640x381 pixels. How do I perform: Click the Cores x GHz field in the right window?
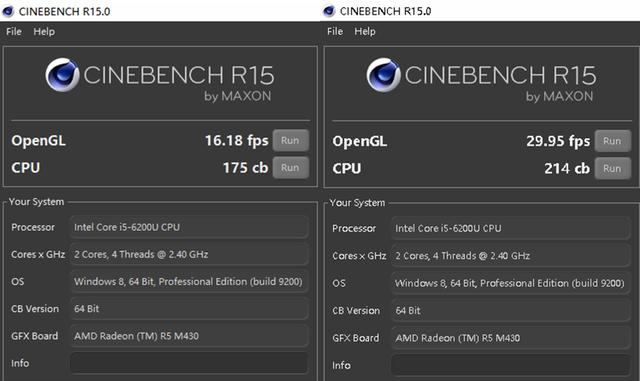click(511, 256)
